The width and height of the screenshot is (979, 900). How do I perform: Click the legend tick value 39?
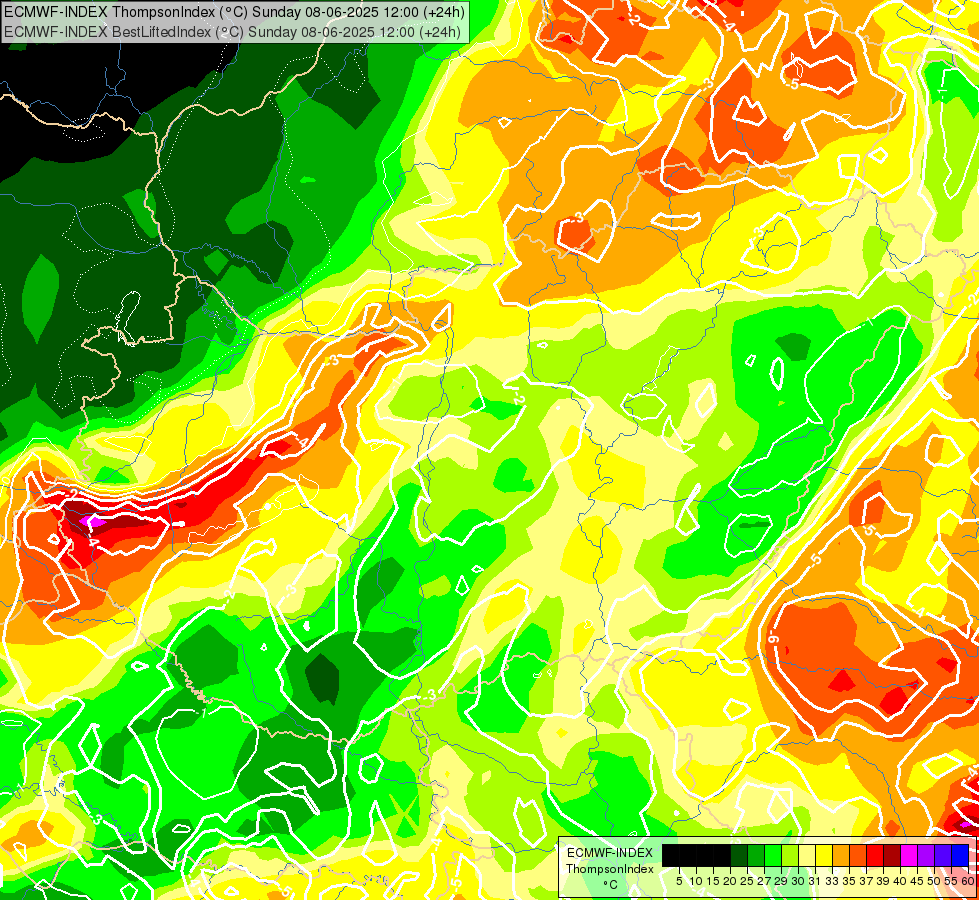(x=883, y=881)
